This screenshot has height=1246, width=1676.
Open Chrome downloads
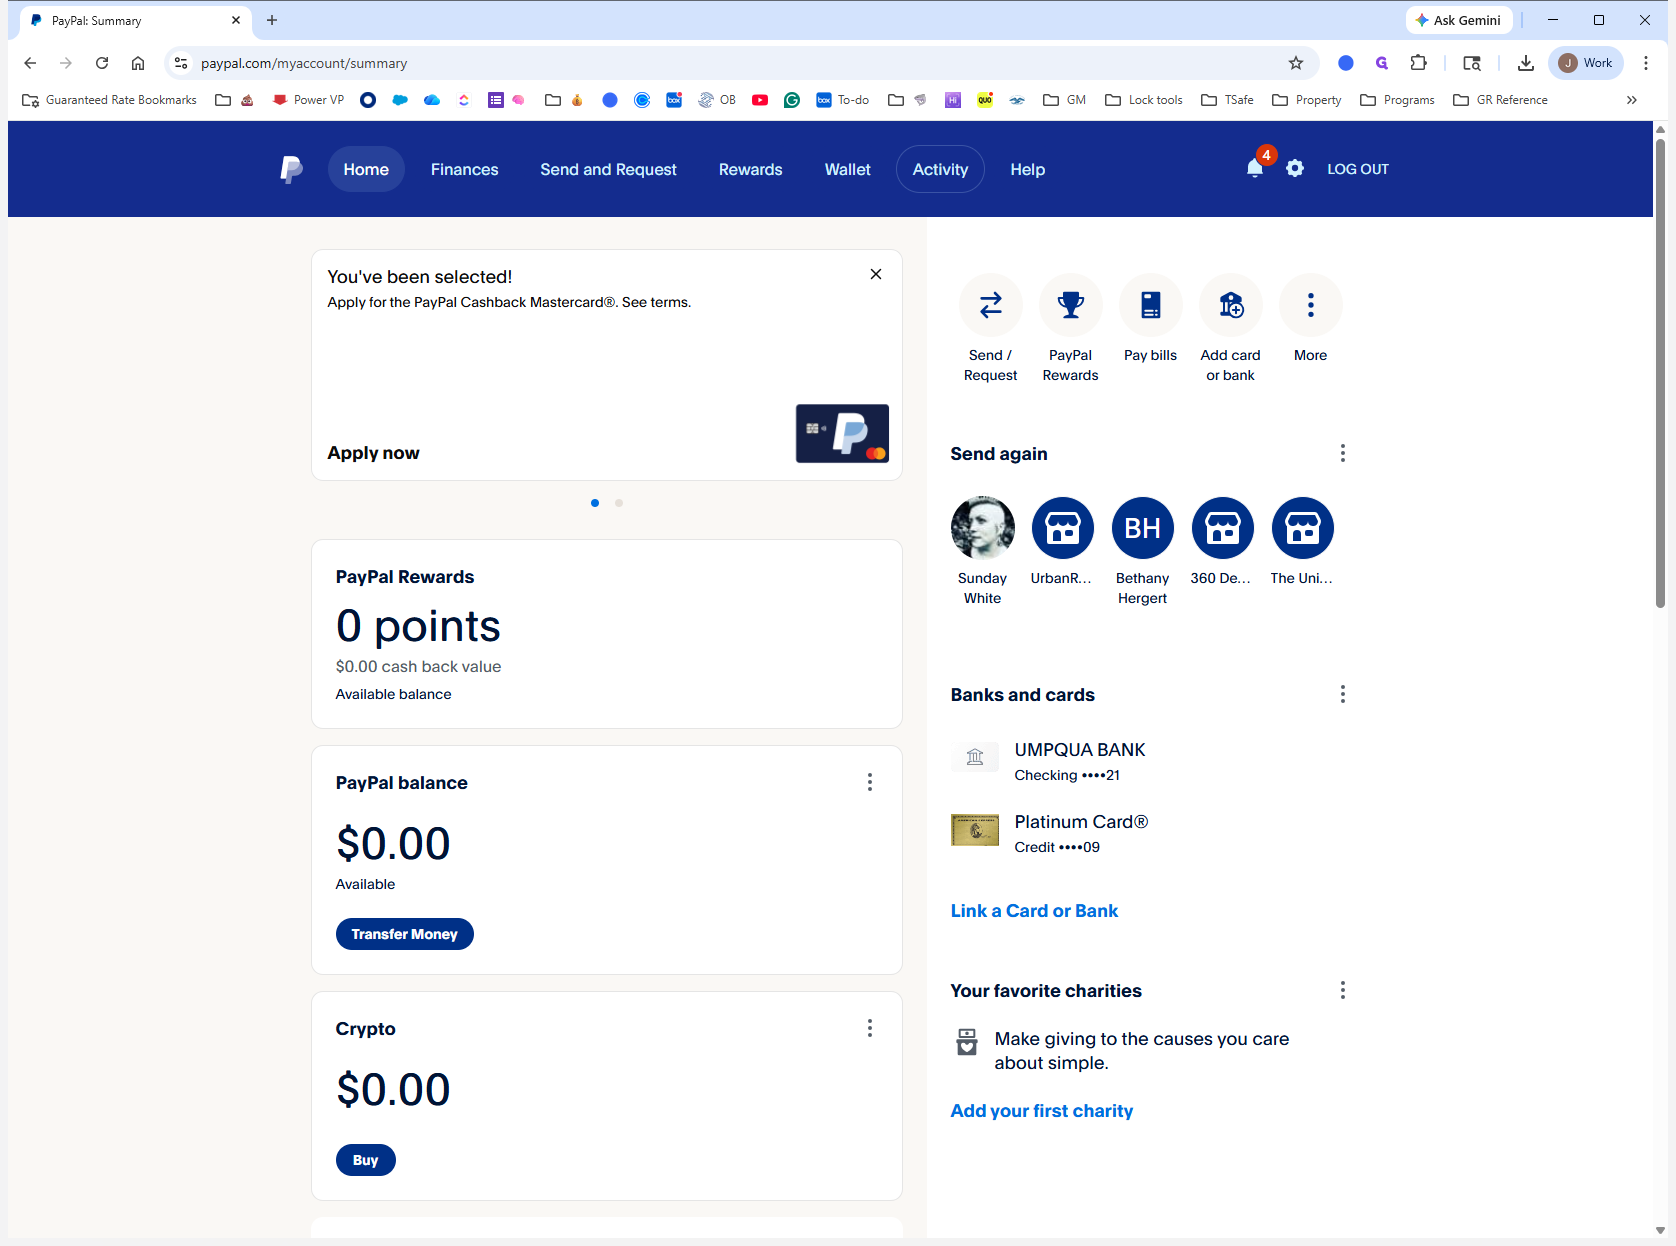point(1526,63)
